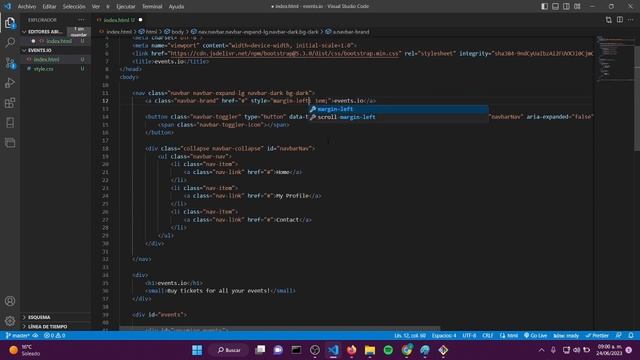Screen dimensions: 640x360
Task: Open notifications bell in status bar
Action: pyautogui.click(x=631, y=336)
